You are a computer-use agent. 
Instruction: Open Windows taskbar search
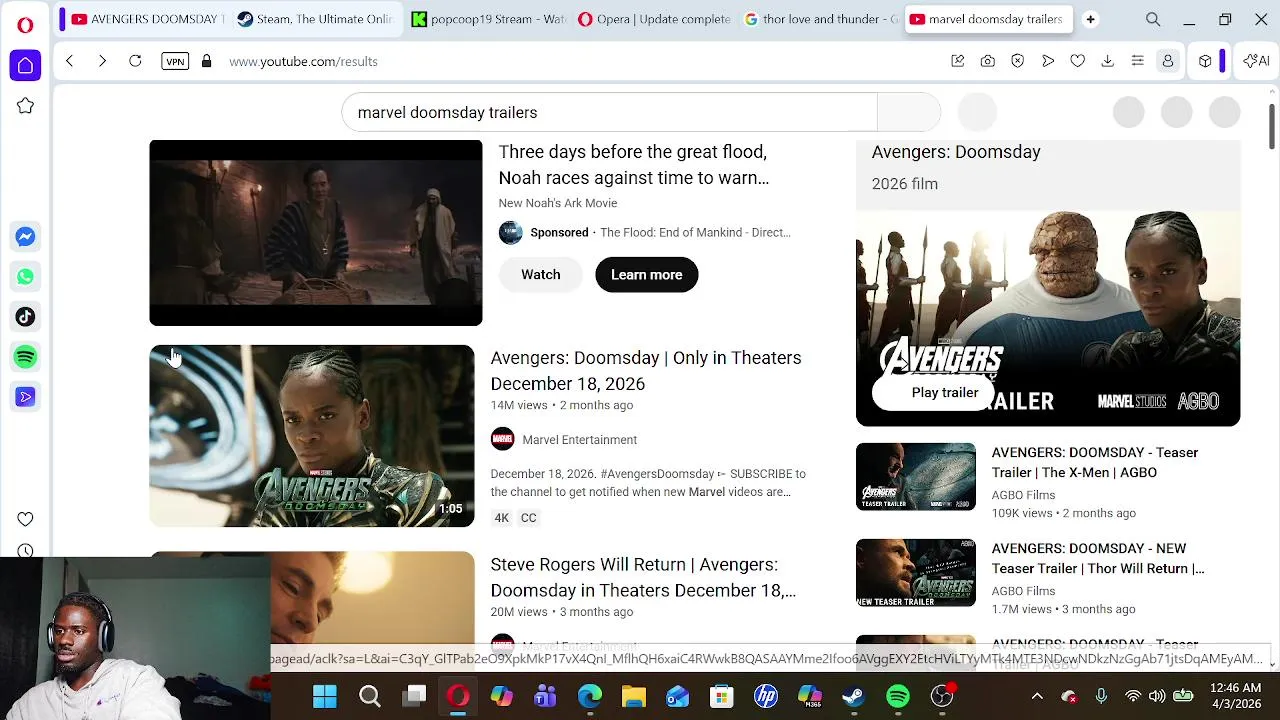[x=370, y=696]
